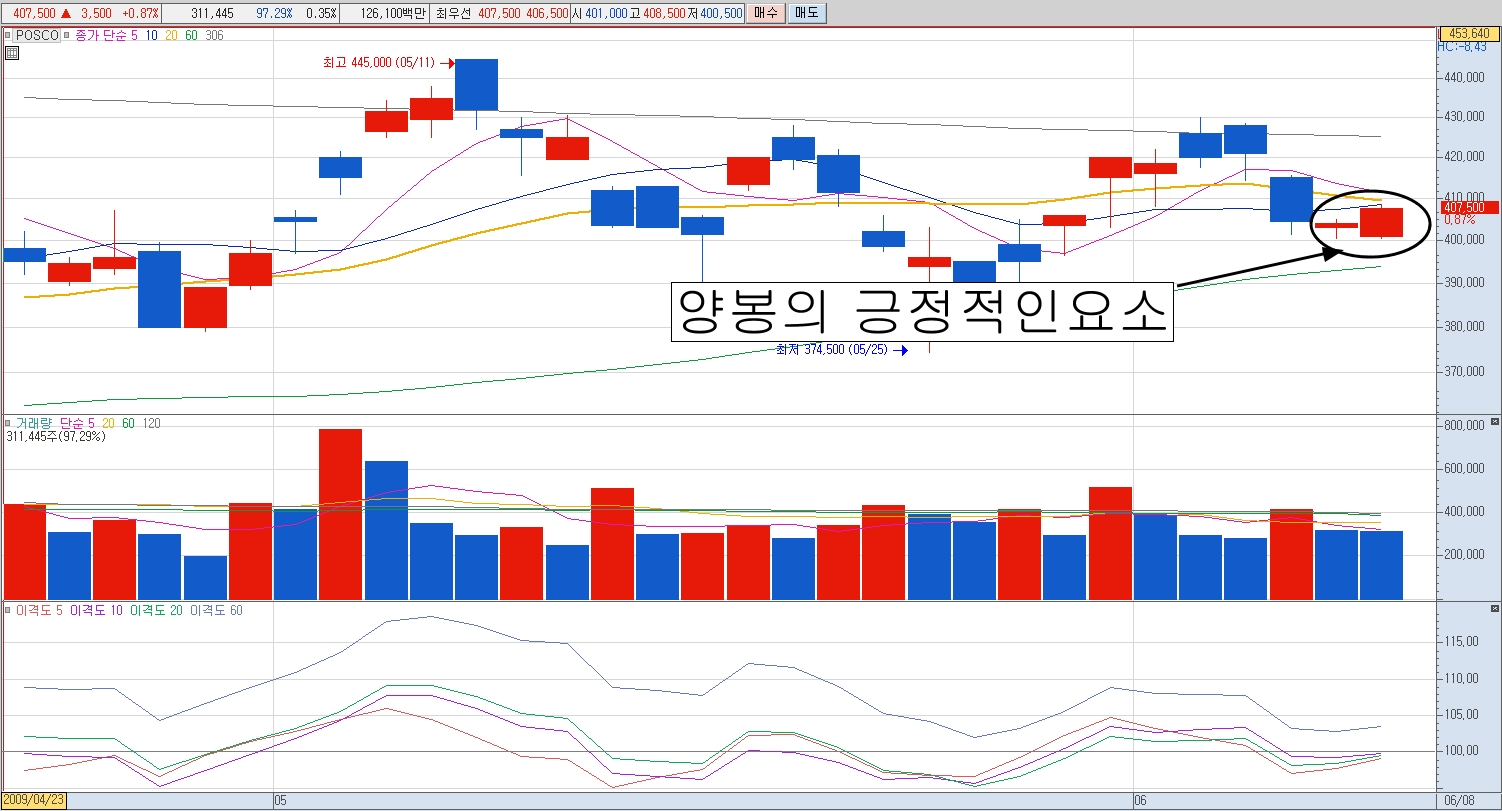
Task: Click the 거래량 volume indicator label
Action: [34, 423]
